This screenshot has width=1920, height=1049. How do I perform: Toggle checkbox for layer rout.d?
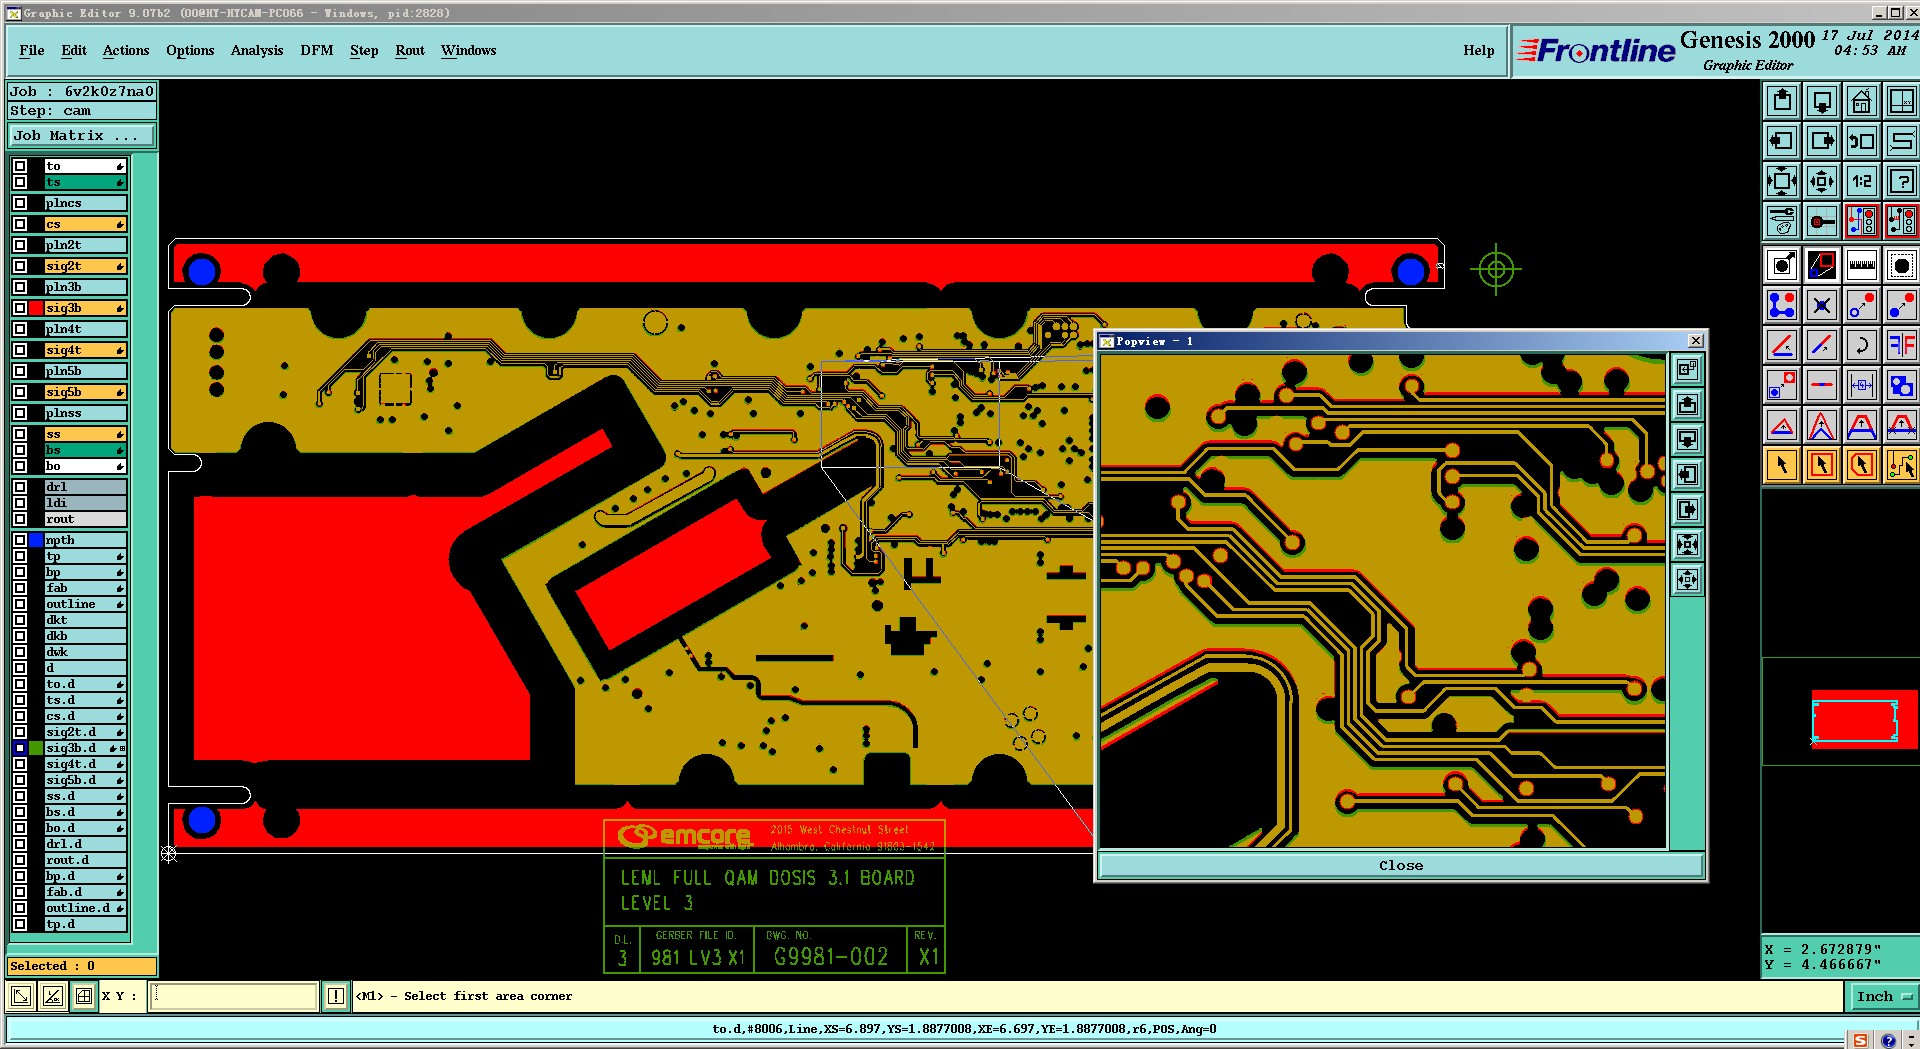click(x=20, y=860)
